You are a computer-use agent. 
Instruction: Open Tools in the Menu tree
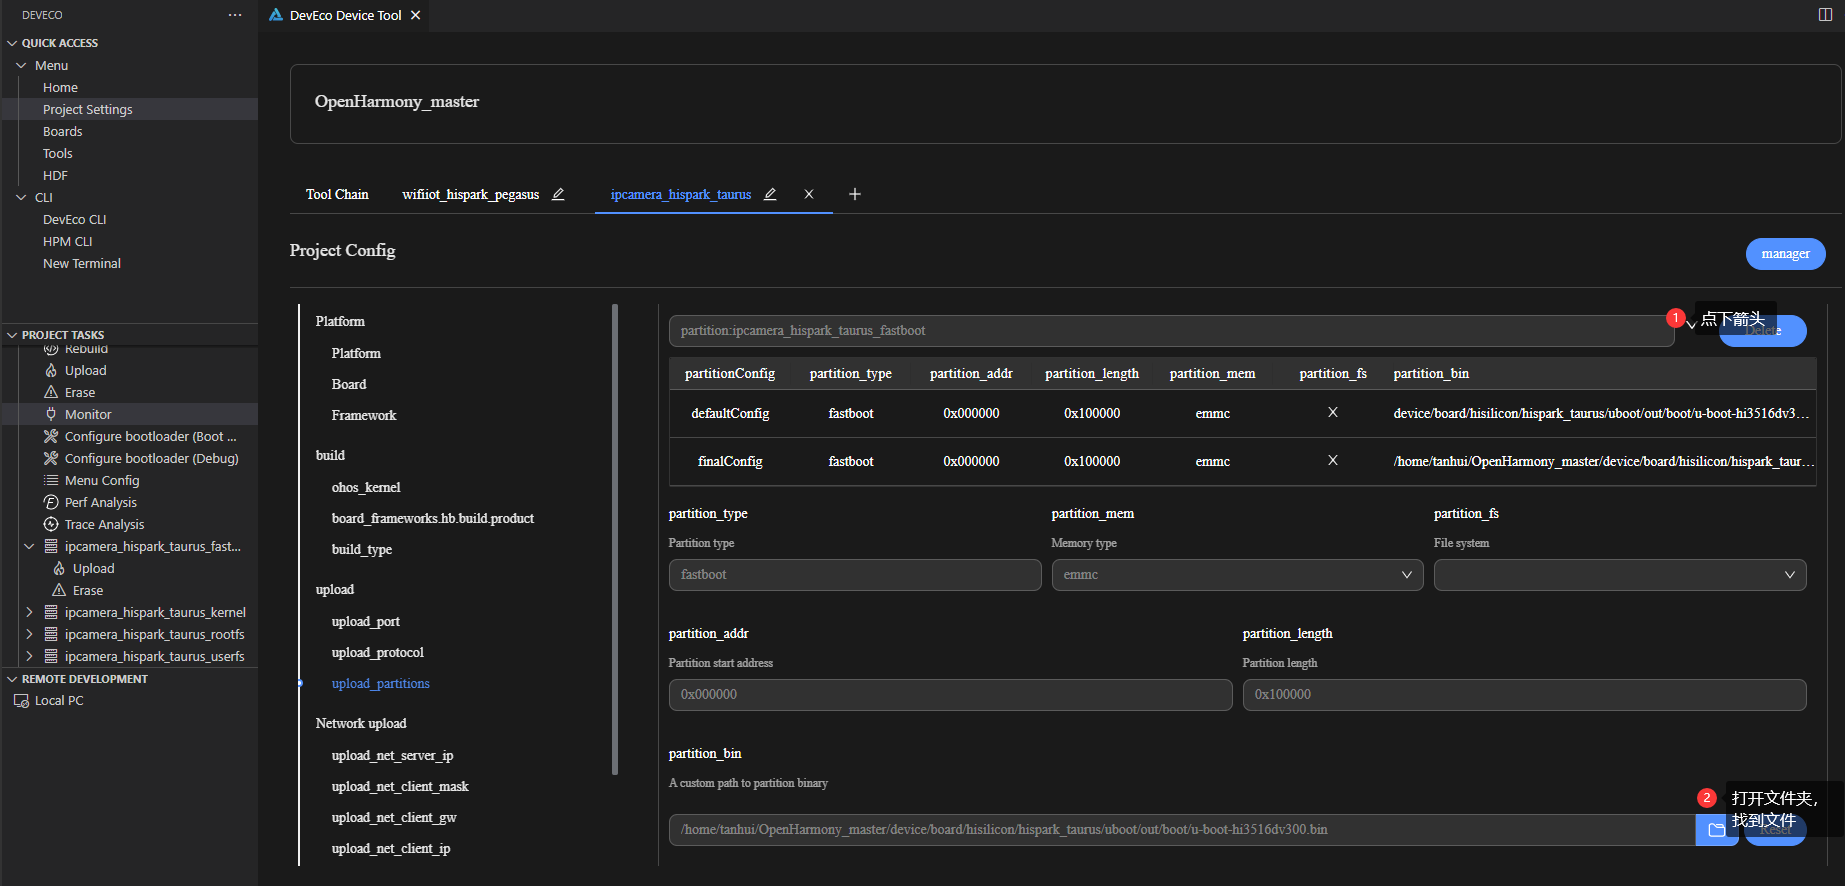tap(58, 153)
